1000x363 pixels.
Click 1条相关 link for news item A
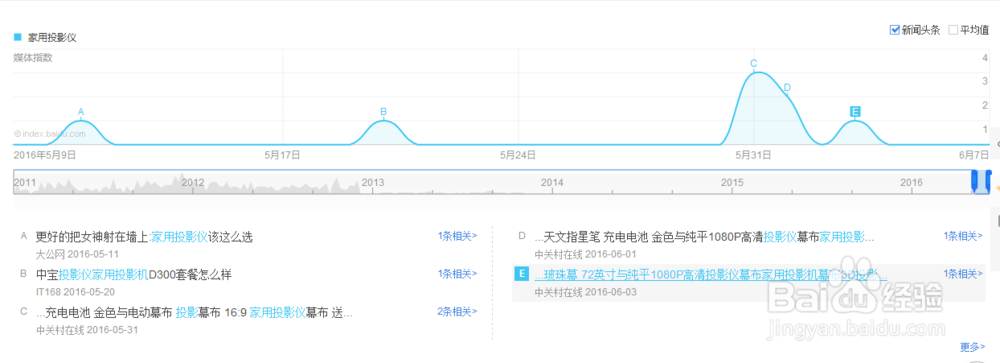(x=457, y=236)
